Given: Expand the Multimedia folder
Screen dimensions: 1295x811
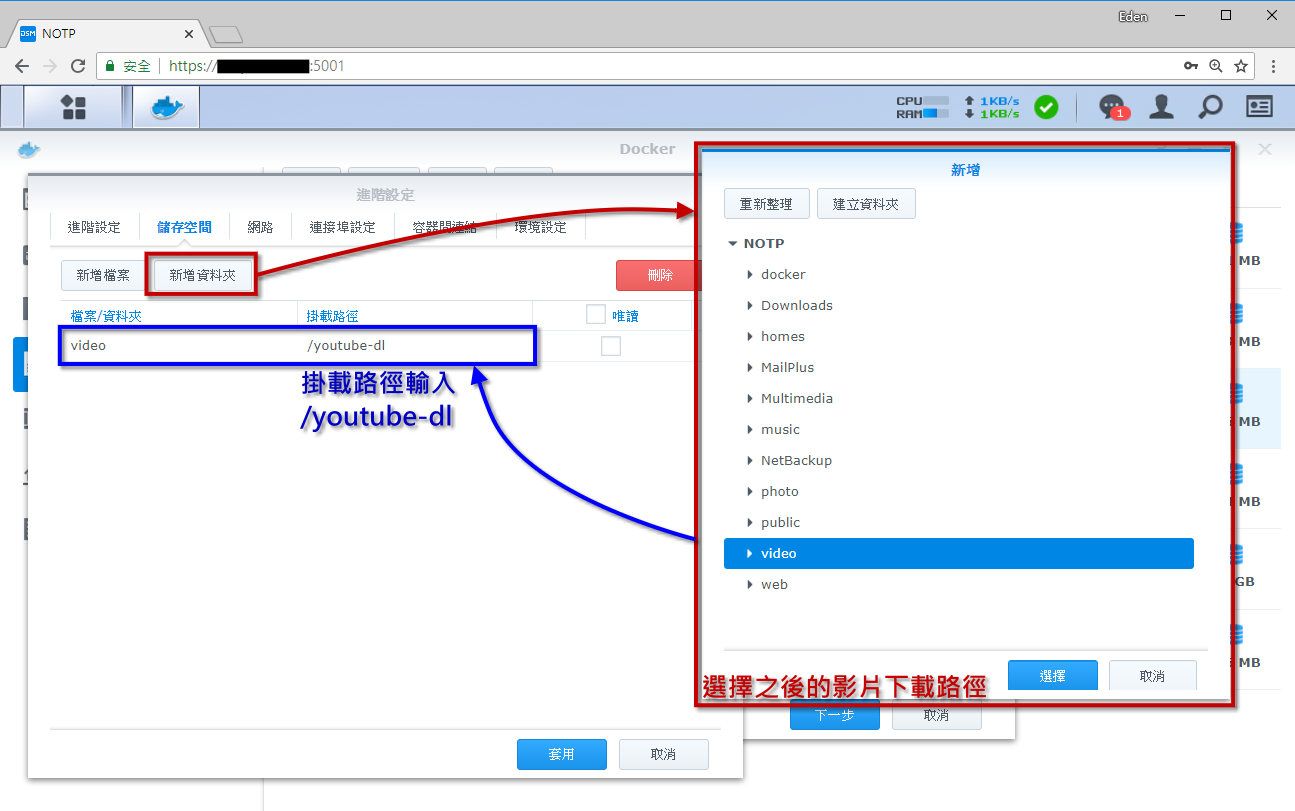Looking at the screenshot, I should point(750,398).
